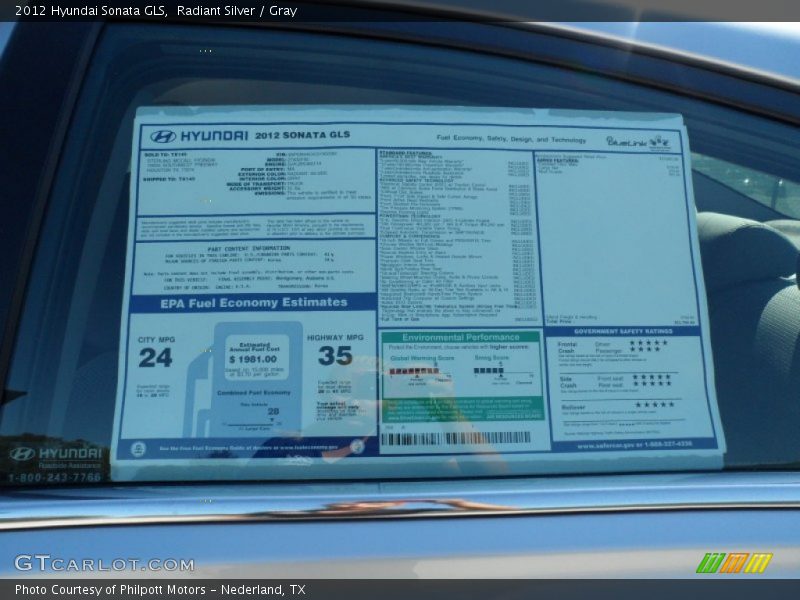This screenshot has height=600, width=800.
Task: Click the Environmental Performance header
Action: (460, 338)
